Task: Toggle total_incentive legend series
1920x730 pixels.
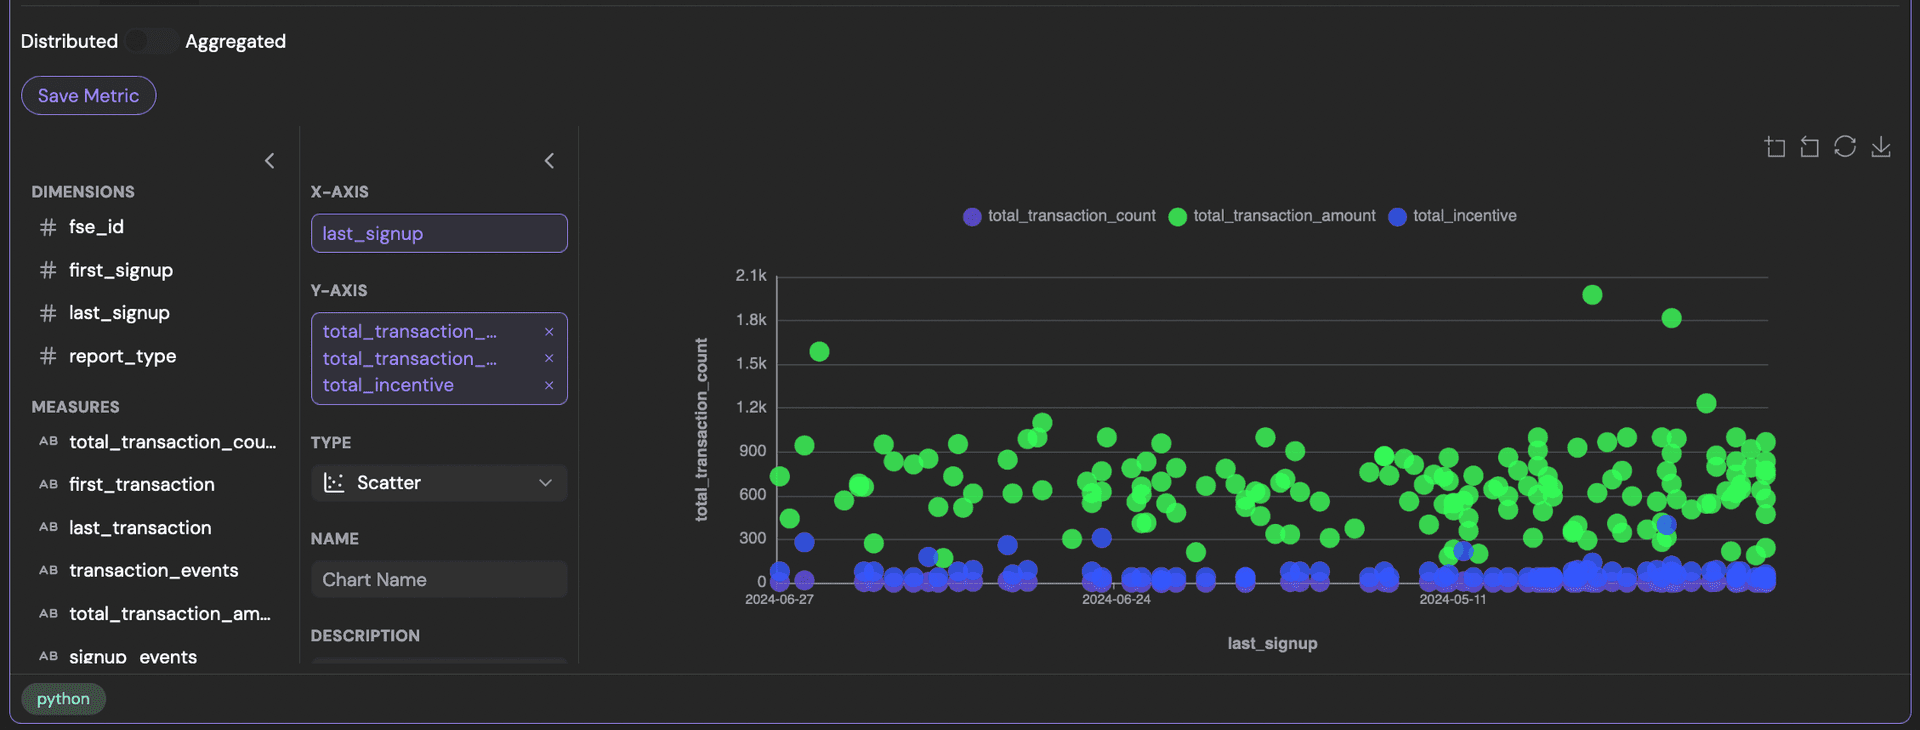Action: [x=1452, y=216]
